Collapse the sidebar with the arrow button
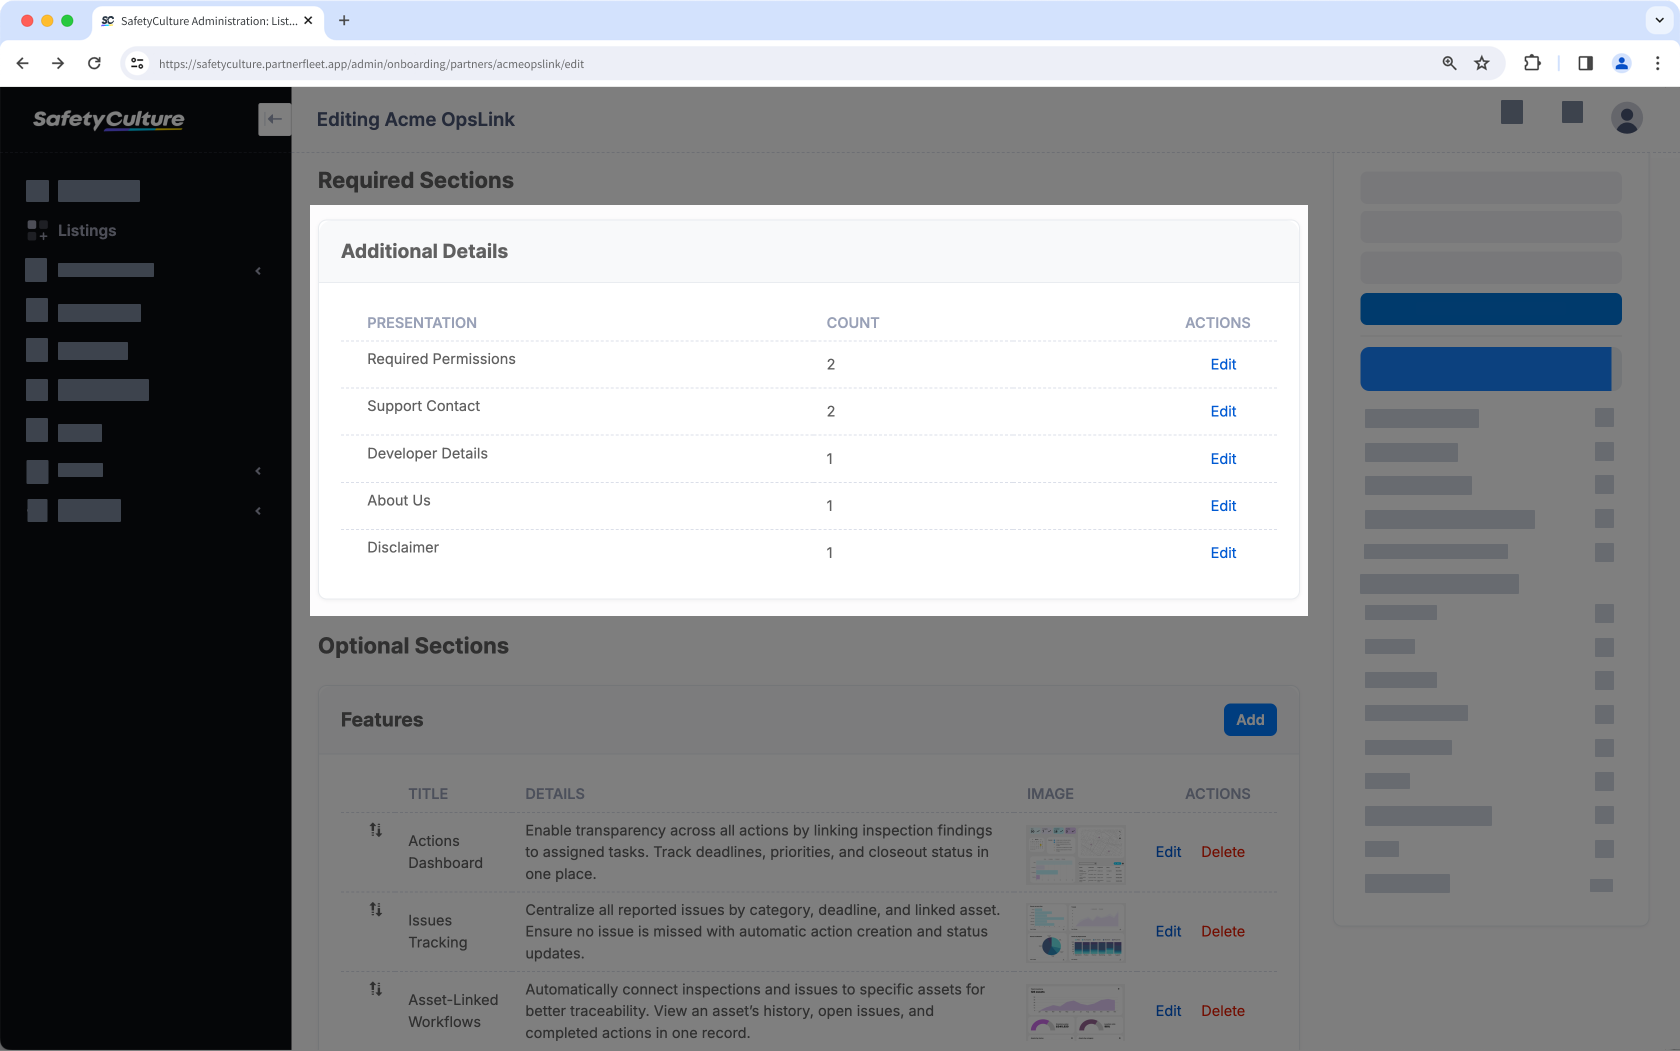1680x1051 pixels. (274, 119)
